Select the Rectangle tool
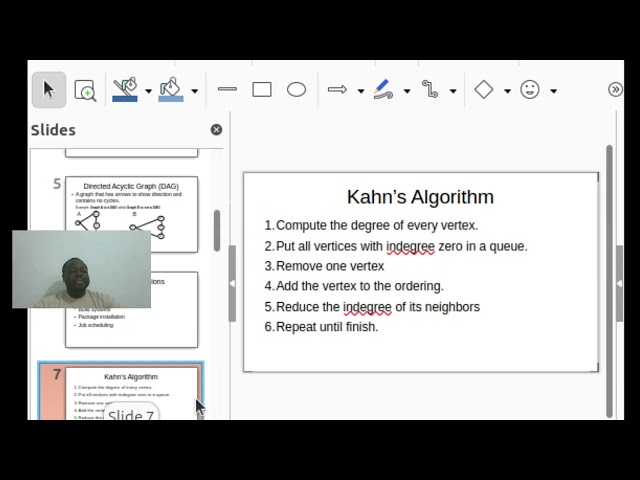This screenshot has height=480, width=640. coord(262,89)
